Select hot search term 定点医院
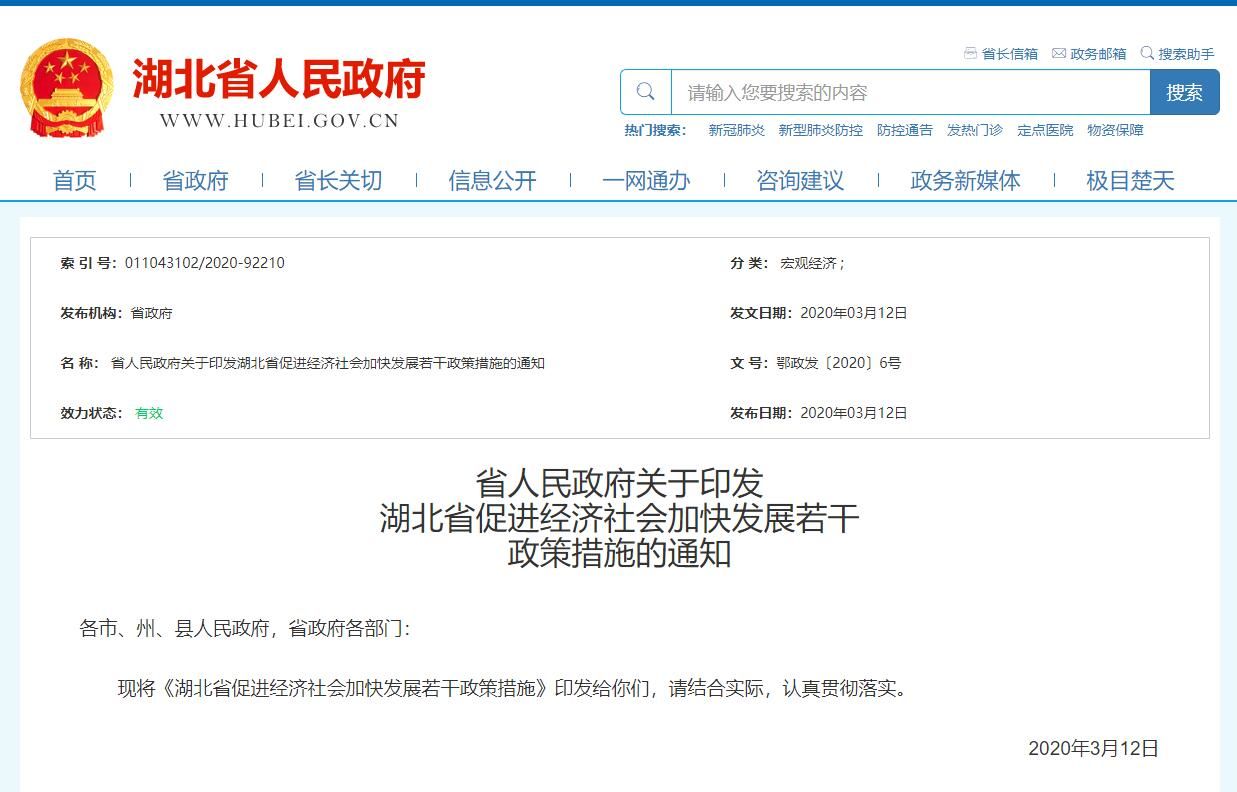This screenshot has height=792, width=1237. 1044,130
